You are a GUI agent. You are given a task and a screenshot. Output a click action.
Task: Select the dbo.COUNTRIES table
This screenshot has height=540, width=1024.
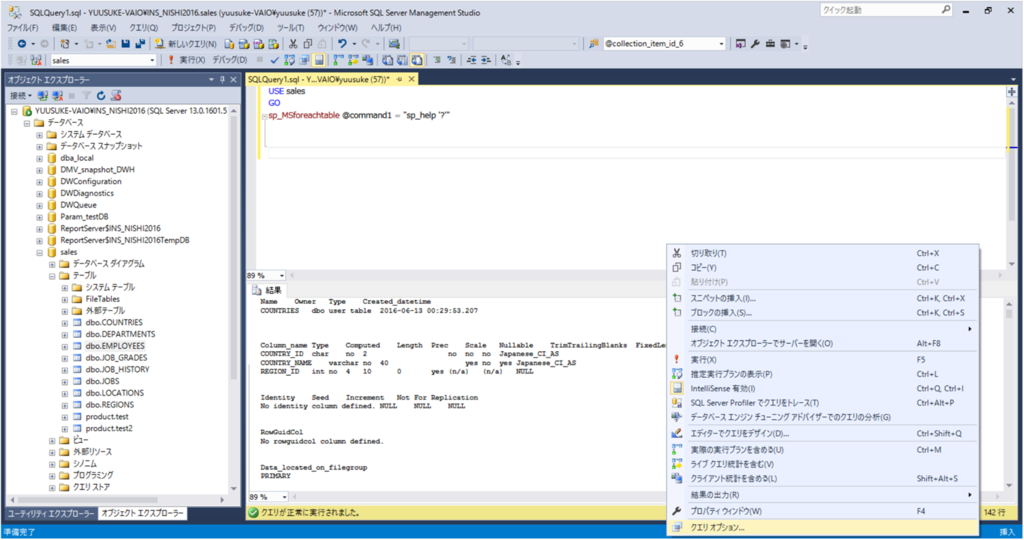pyautogui.click(x=114, y=323)
